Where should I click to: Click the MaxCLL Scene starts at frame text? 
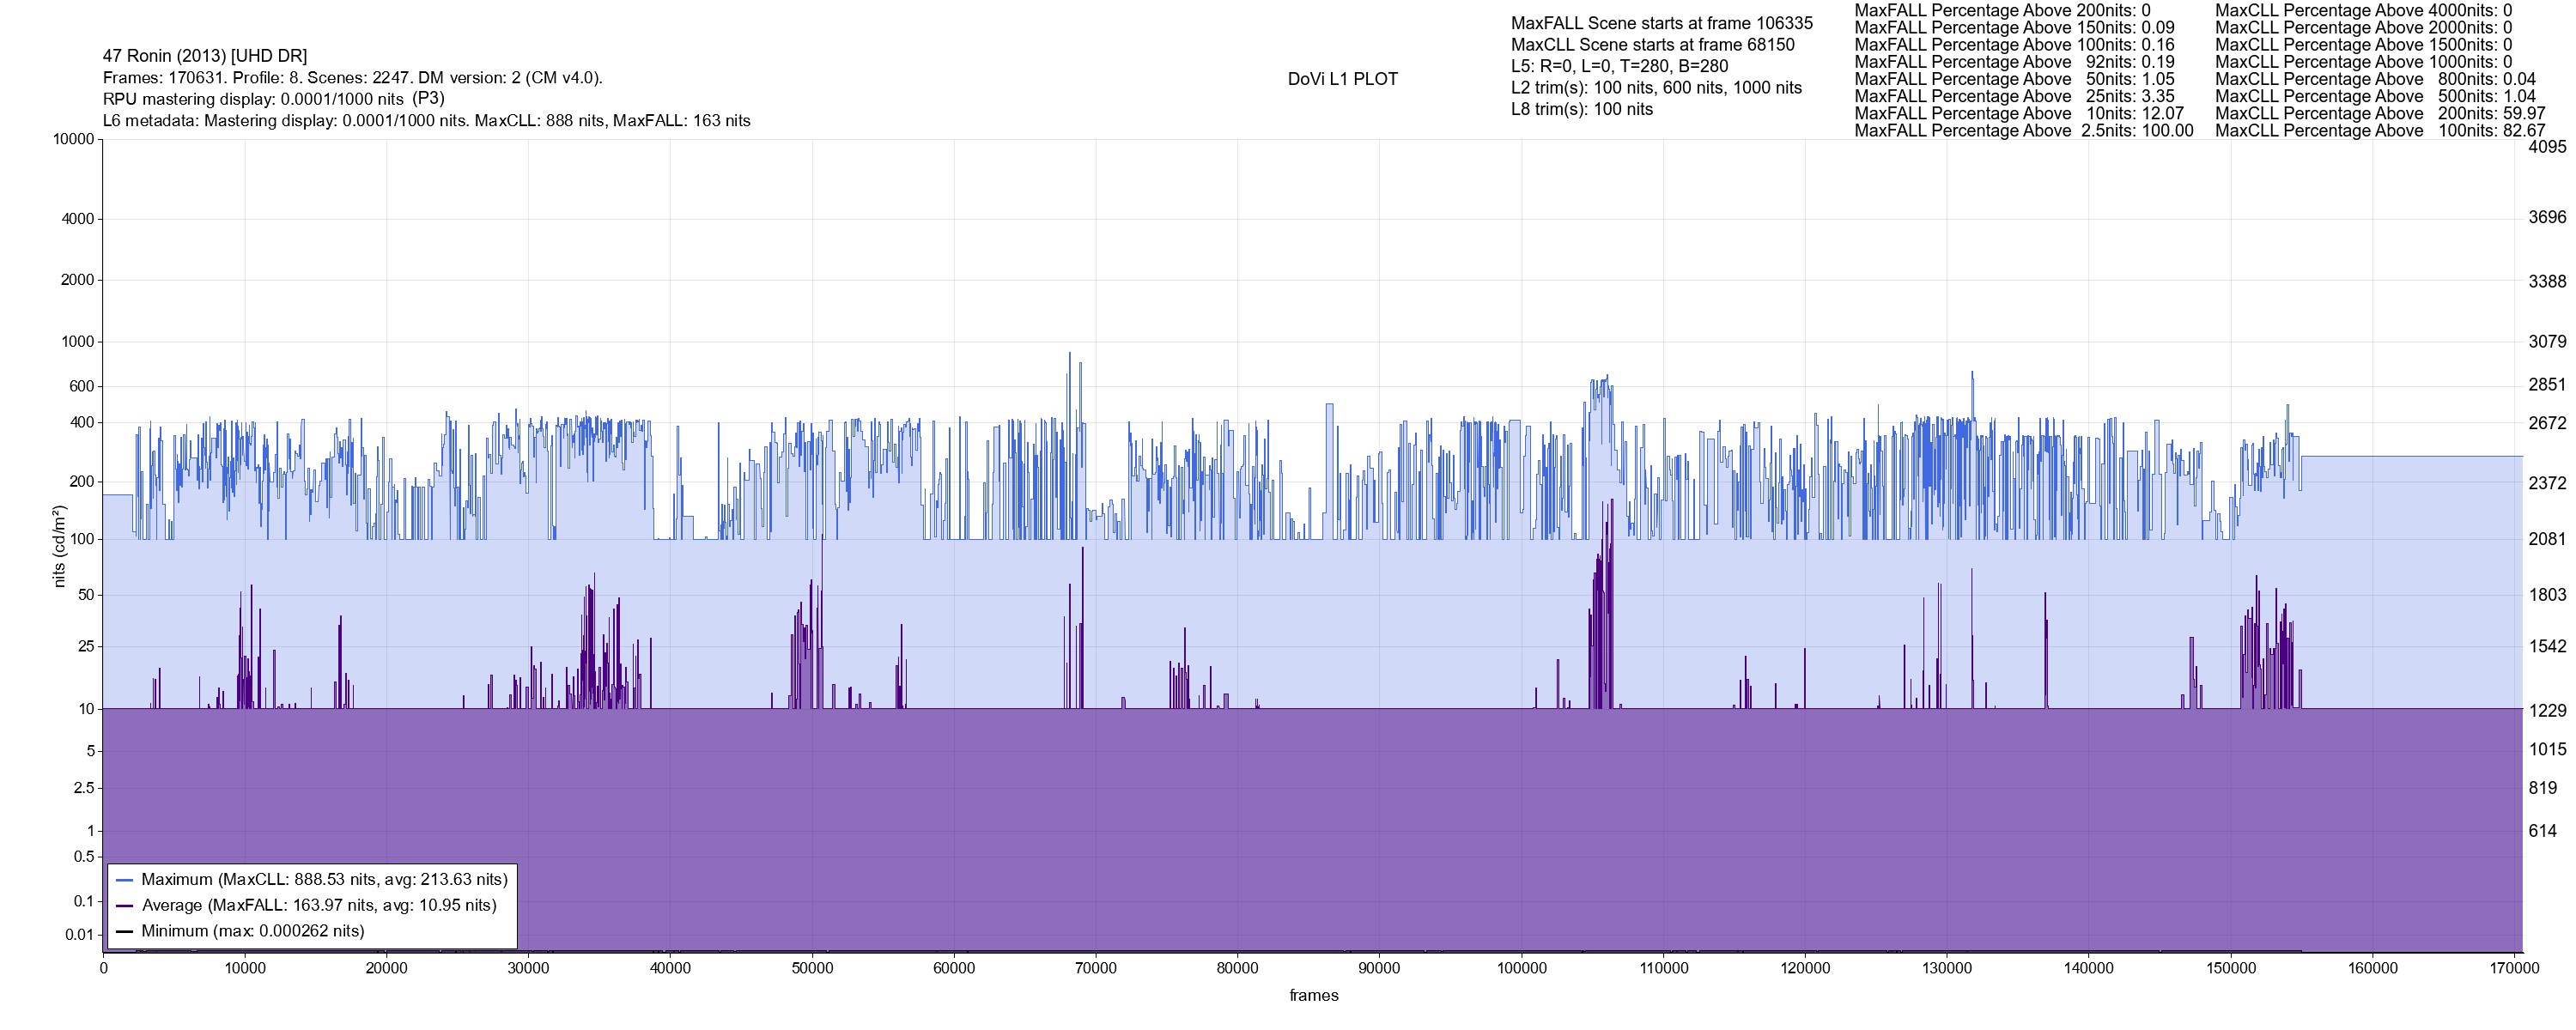pos(1652,45)
